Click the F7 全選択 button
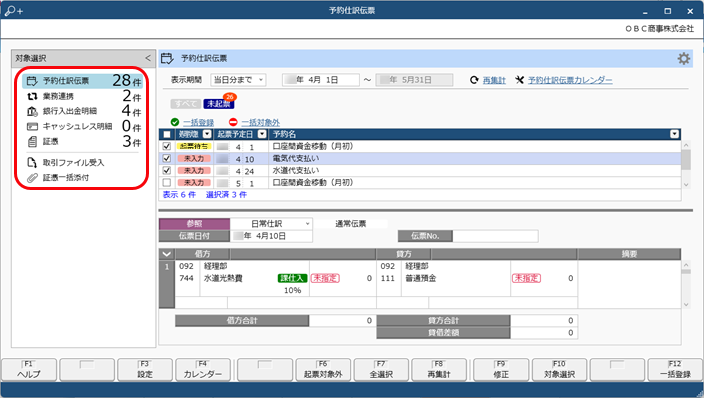The width and height of the screenshot is (704, 398). coord(381,370)
